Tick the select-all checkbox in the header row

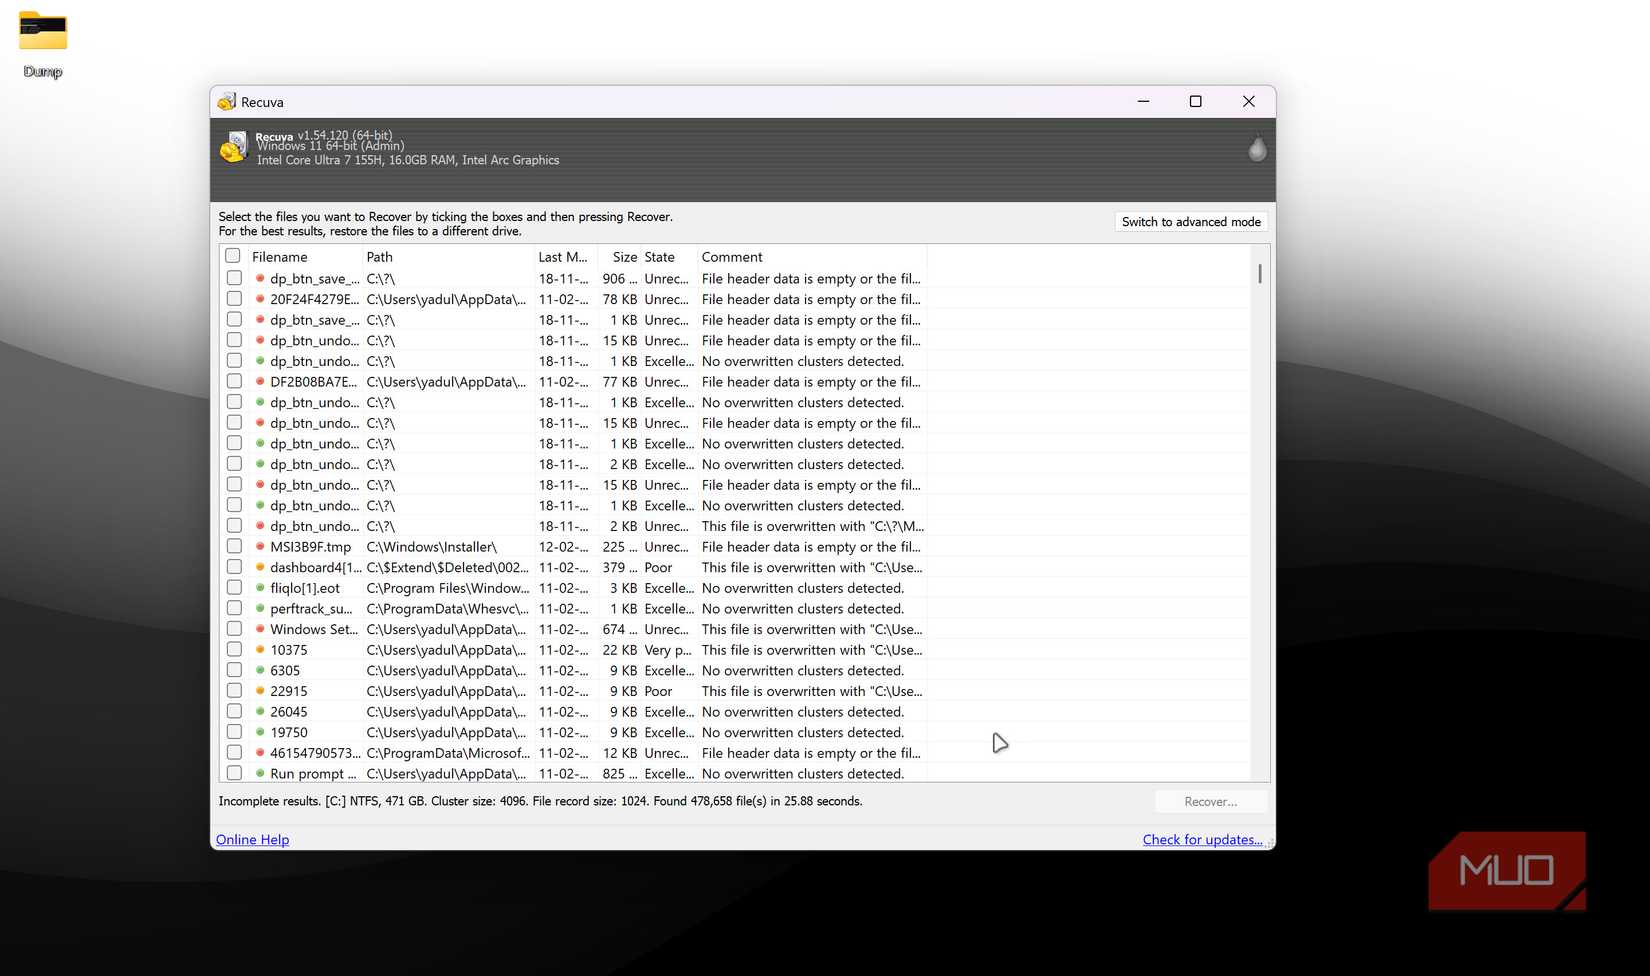233,256
